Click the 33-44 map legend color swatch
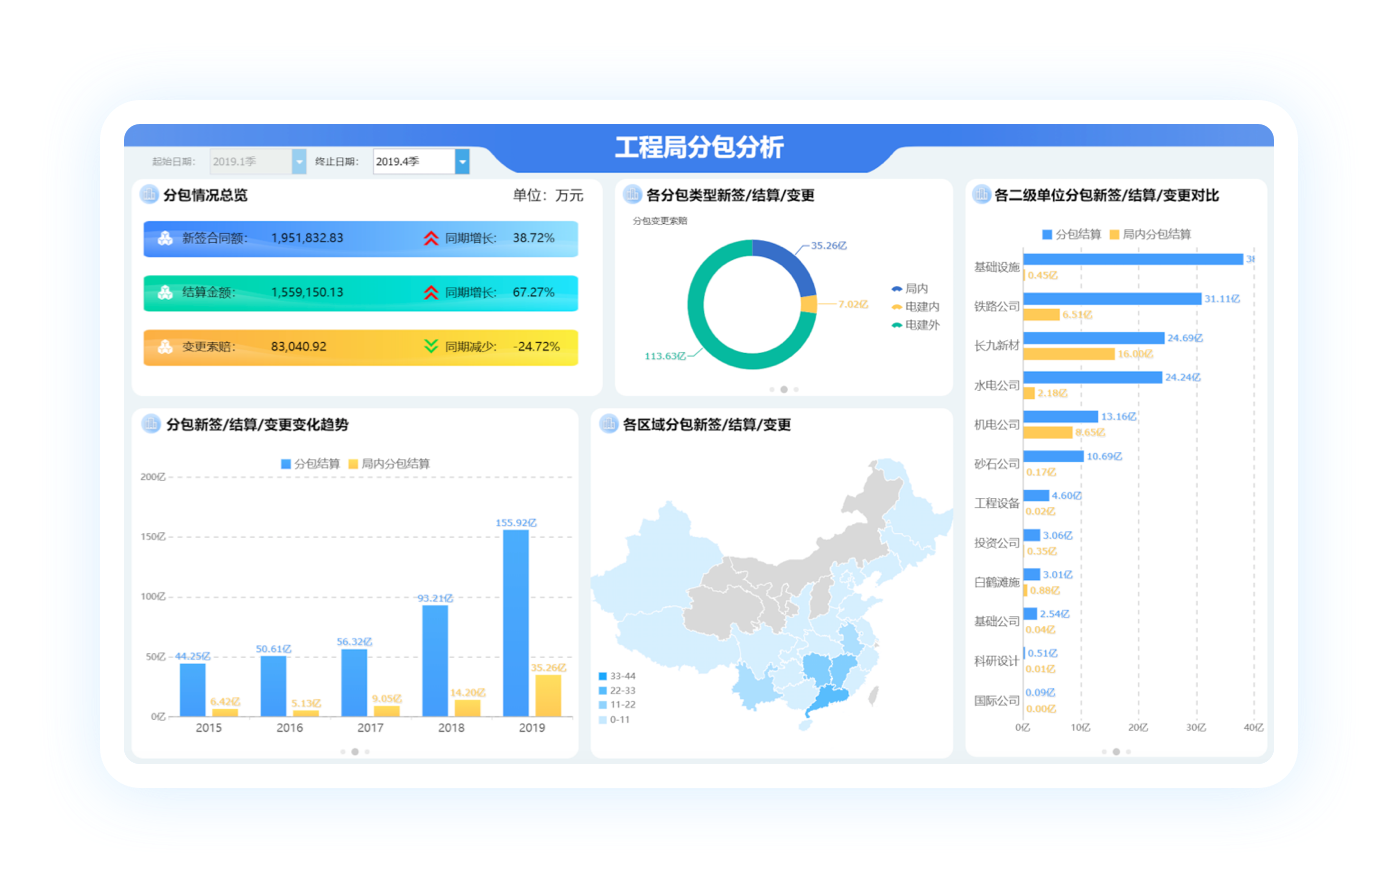 coord(602,677)
